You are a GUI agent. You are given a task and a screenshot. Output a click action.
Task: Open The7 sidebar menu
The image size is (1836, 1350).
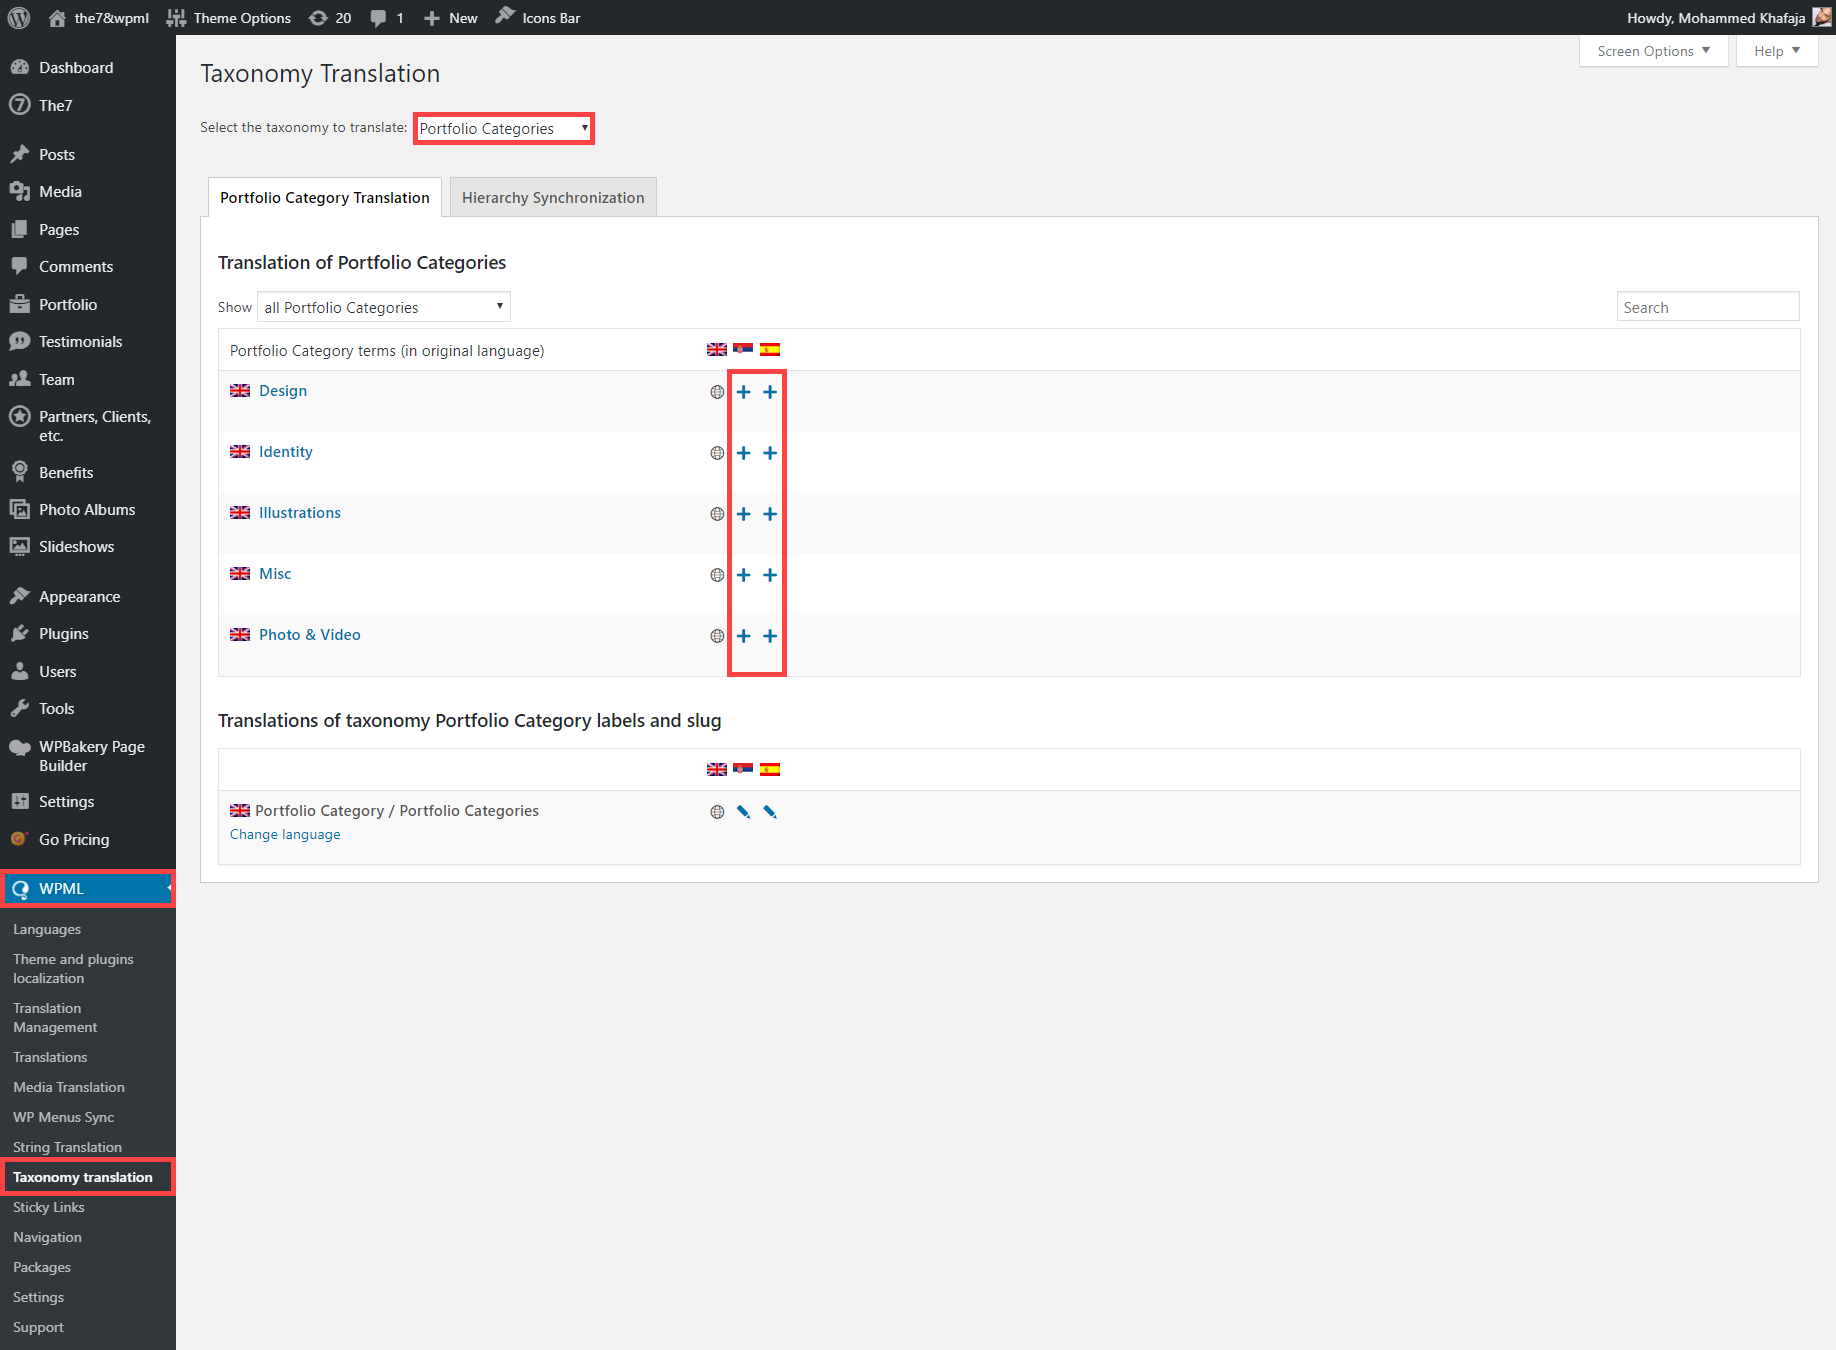click(x=88, y=105)
